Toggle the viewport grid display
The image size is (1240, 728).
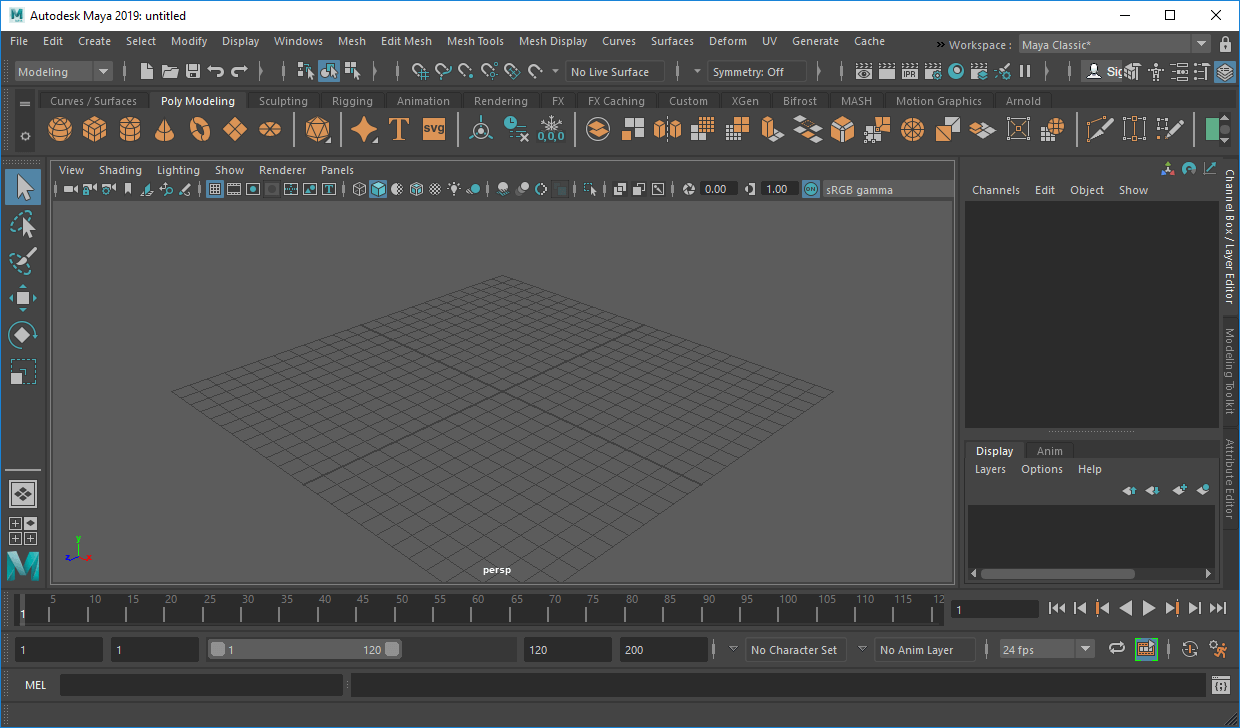tap(214, 189)
